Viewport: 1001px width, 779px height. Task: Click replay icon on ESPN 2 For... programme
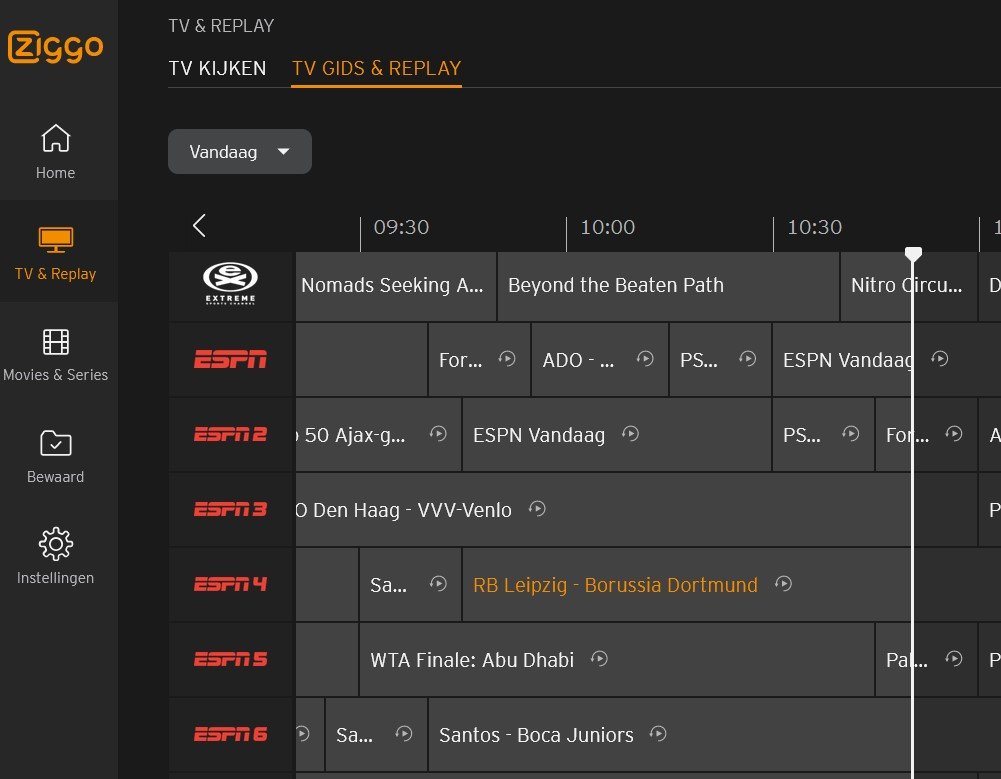[x=954, y=434]
